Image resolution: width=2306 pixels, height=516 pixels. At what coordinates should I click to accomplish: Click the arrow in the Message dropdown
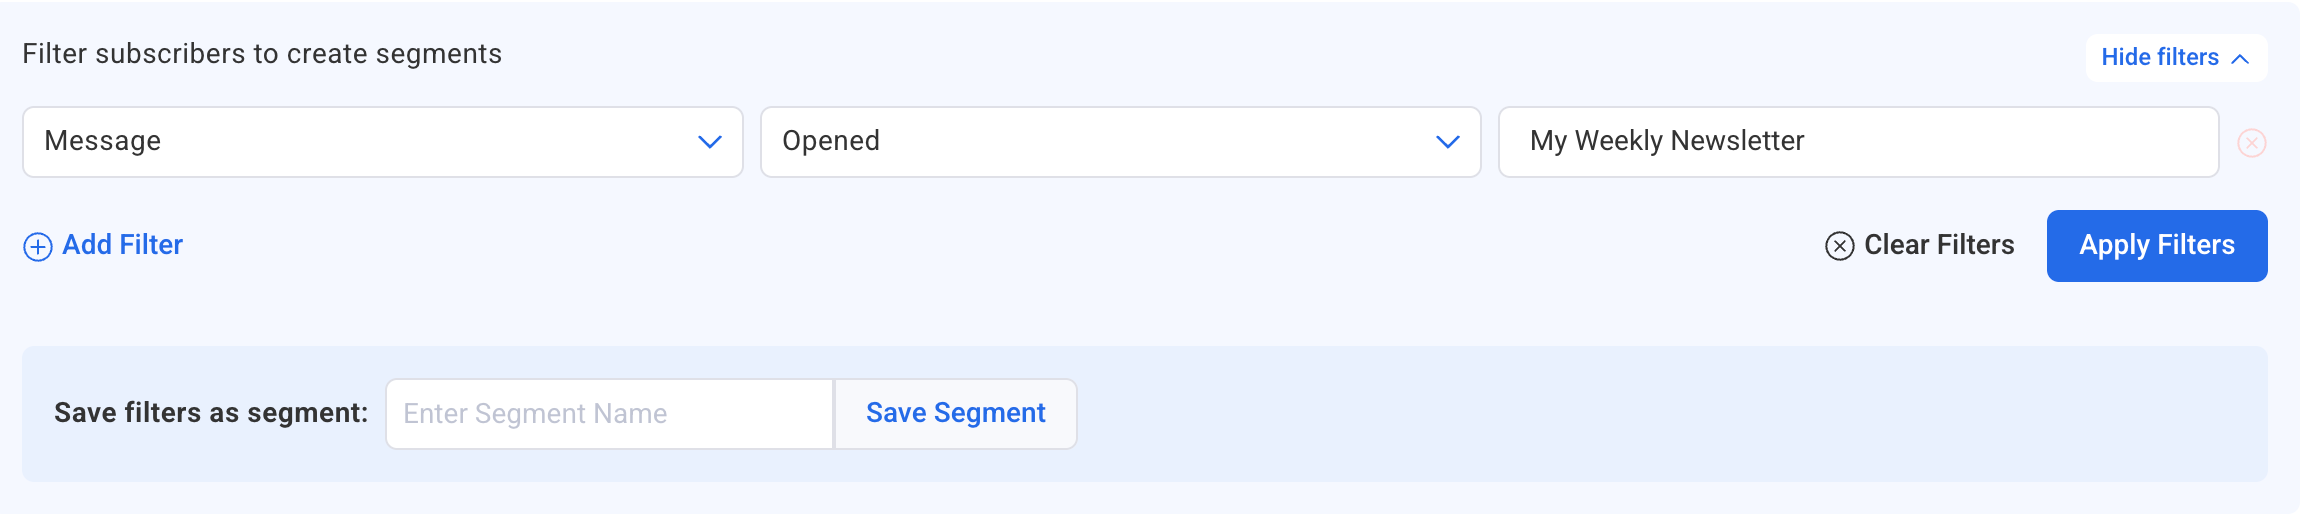pyautogui.click(x=710, y=142)
